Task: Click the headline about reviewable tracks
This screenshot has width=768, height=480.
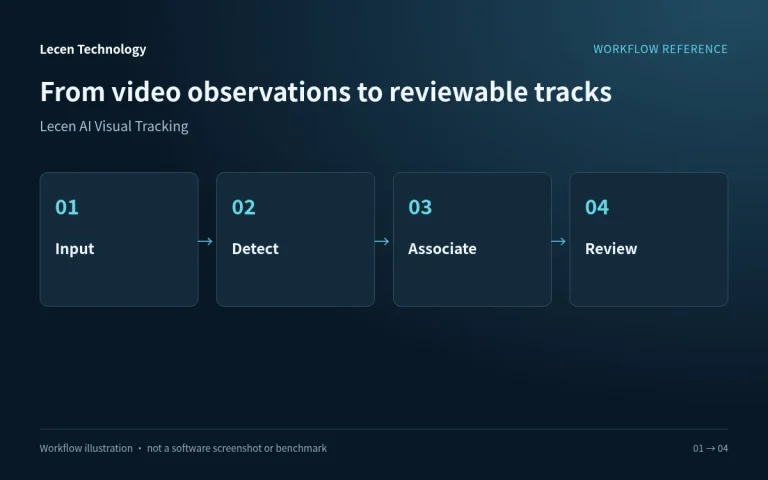Action: [326, 92]
